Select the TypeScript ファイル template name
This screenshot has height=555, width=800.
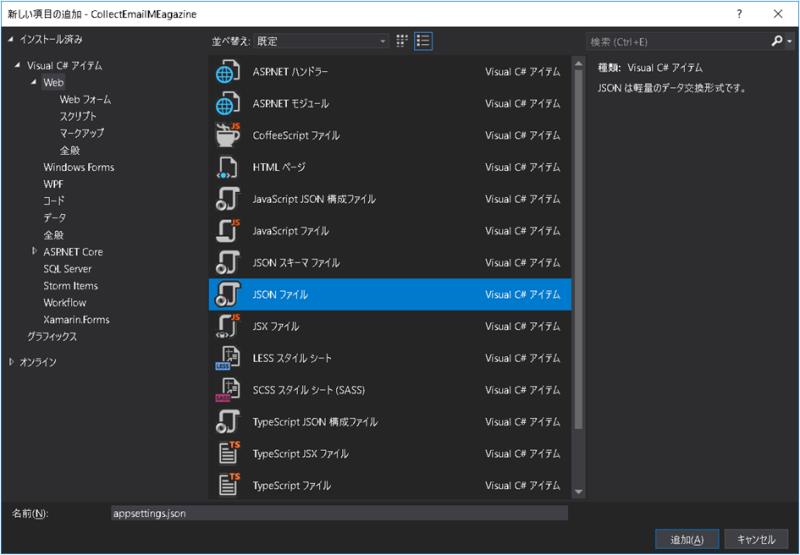pos(292,486)
